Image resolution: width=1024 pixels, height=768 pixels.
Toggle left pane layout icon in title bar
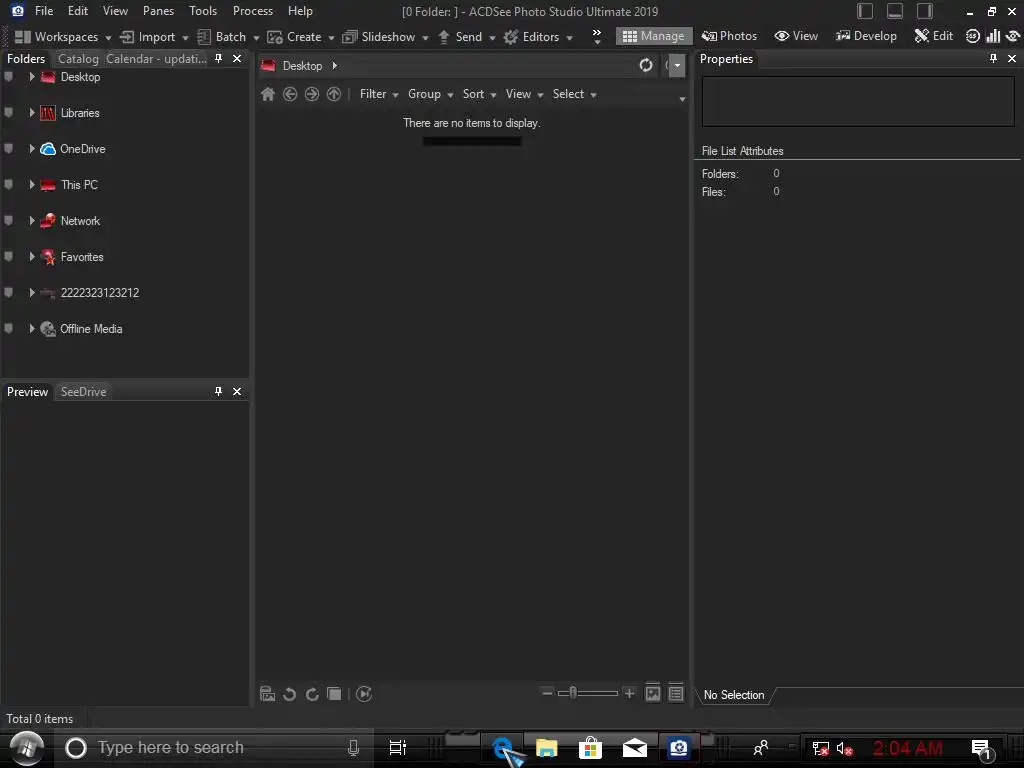coord(865,11)
